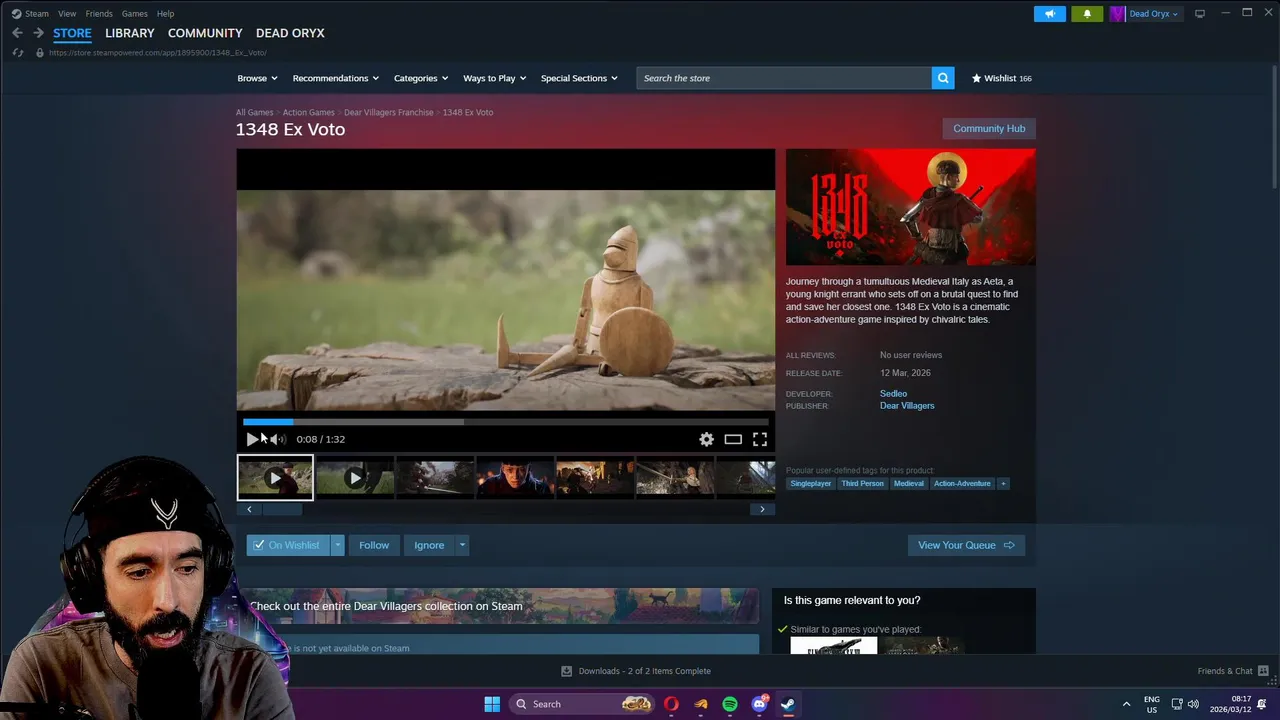The height and width of the screenshot is (720, 1280).
Task: Focus the Search the store field
Action: click(784, 78)
